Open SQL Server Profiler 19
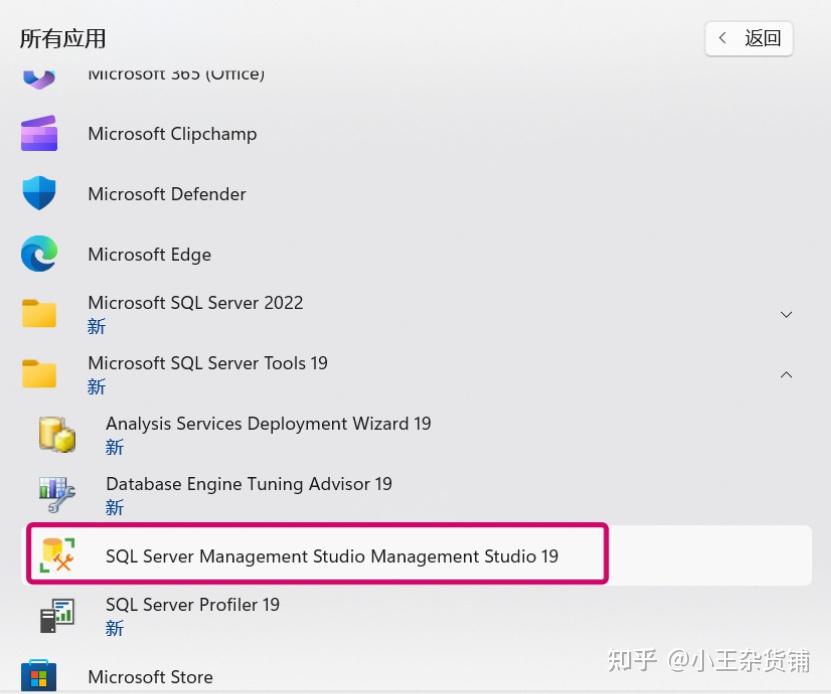The height and width of the screenshot is (694, 831). coord(192,604)
